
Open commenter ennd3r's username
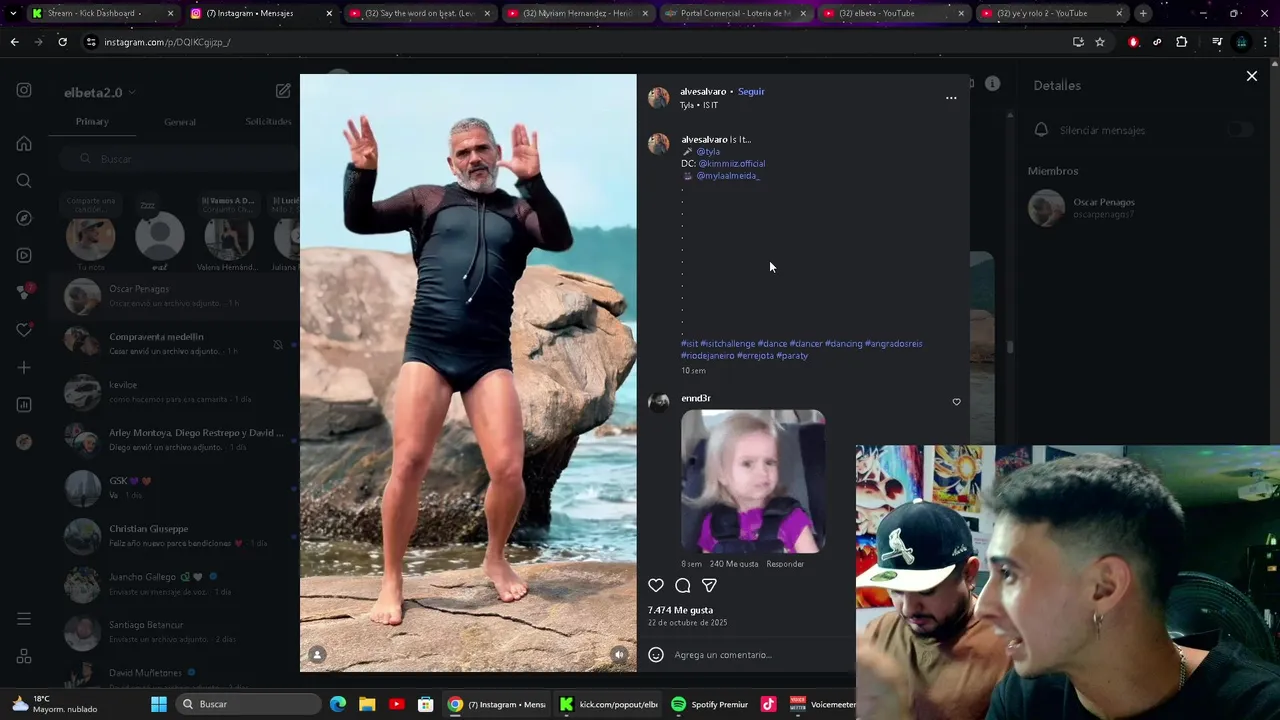[696, 398]
